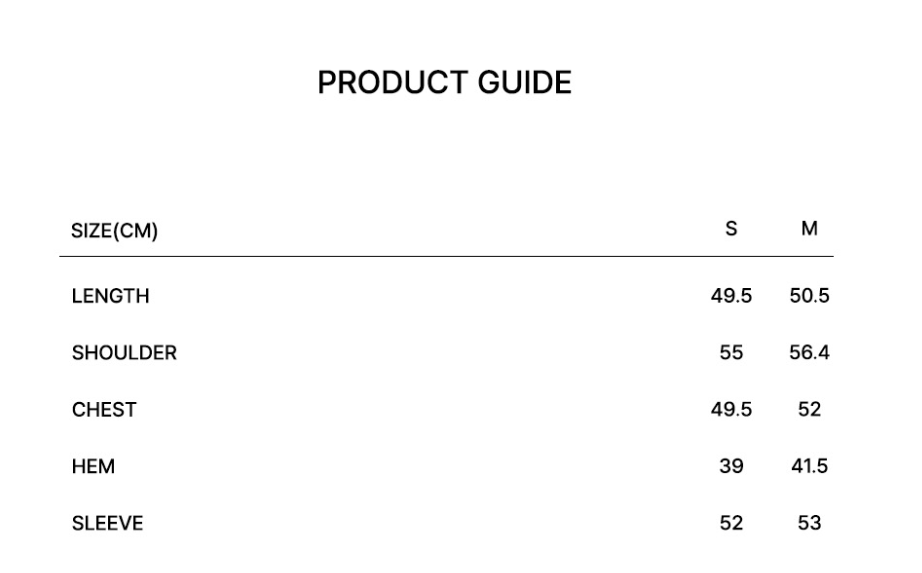Select the 56.4 shoulder value for M

click(x=809, y=353)
